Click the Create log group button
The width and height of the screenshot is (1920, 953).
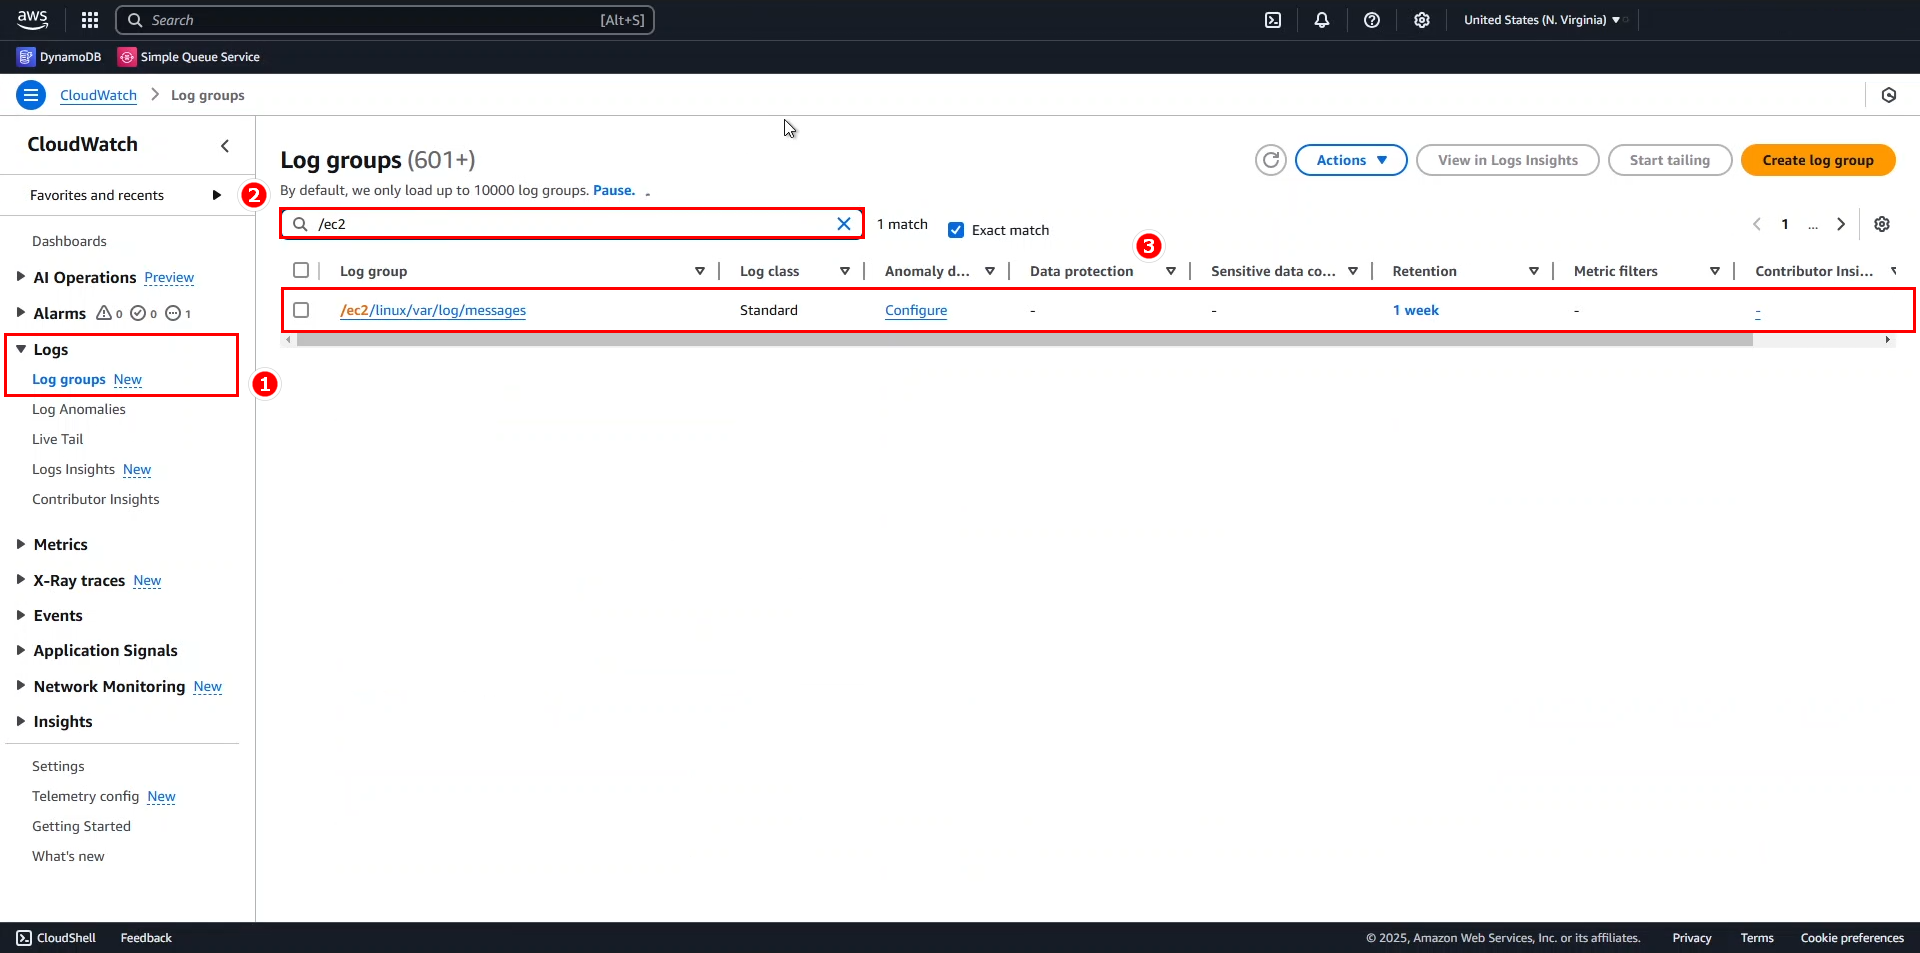[1818, 160]
